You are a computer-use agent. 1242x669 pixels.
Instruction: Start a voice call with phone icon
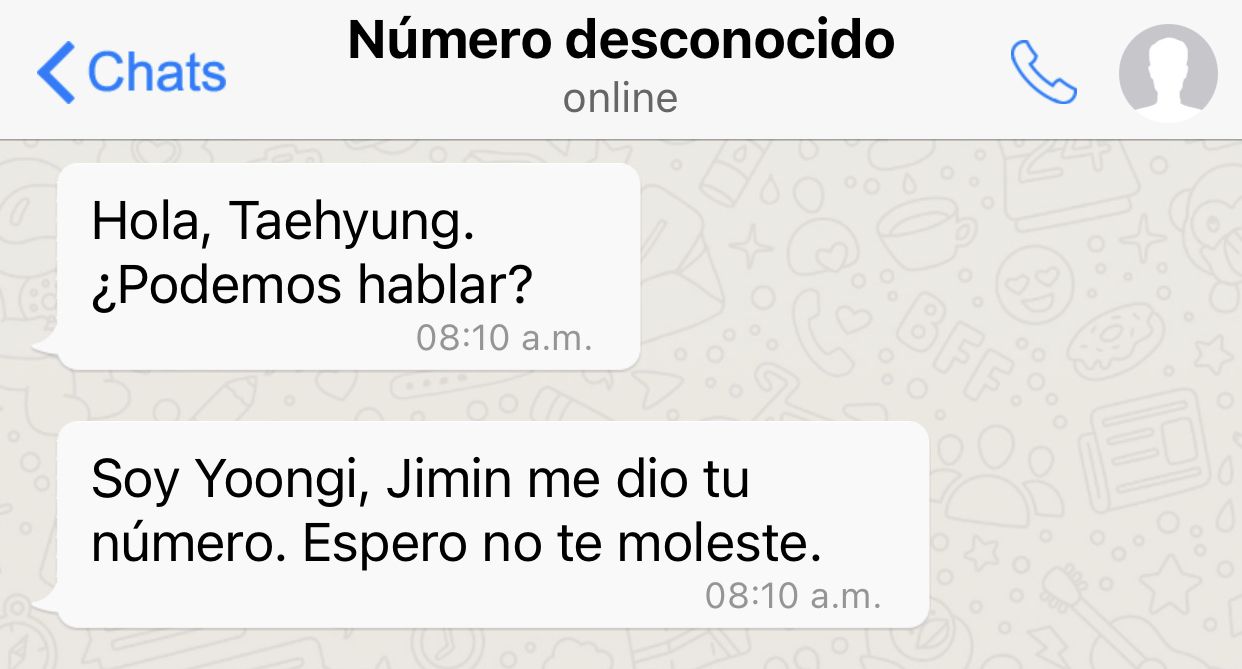[x=1043, y=72]
